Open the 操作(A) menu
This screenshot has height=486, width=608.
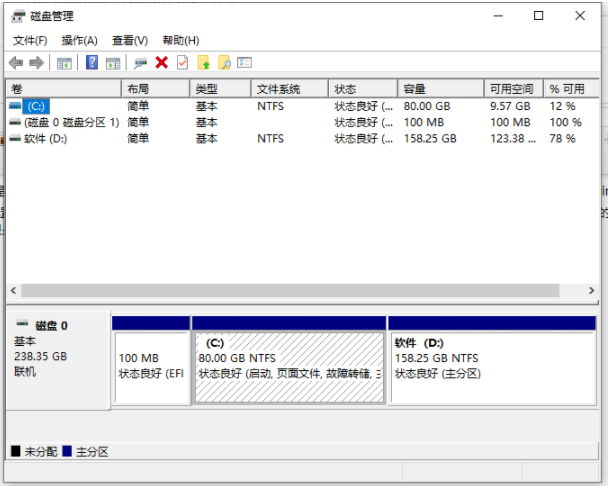(79, 40)
